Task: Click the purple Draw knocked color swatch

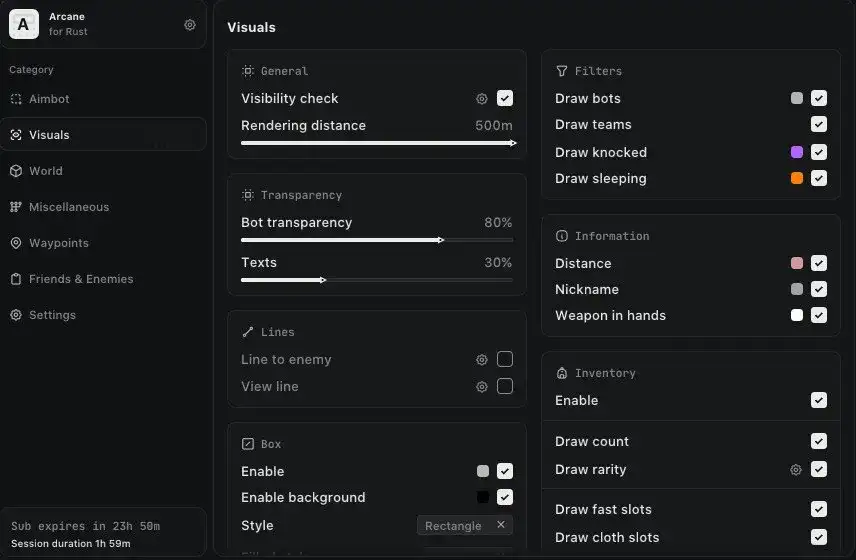Action: pyautogui.click(x=797, y=153)
